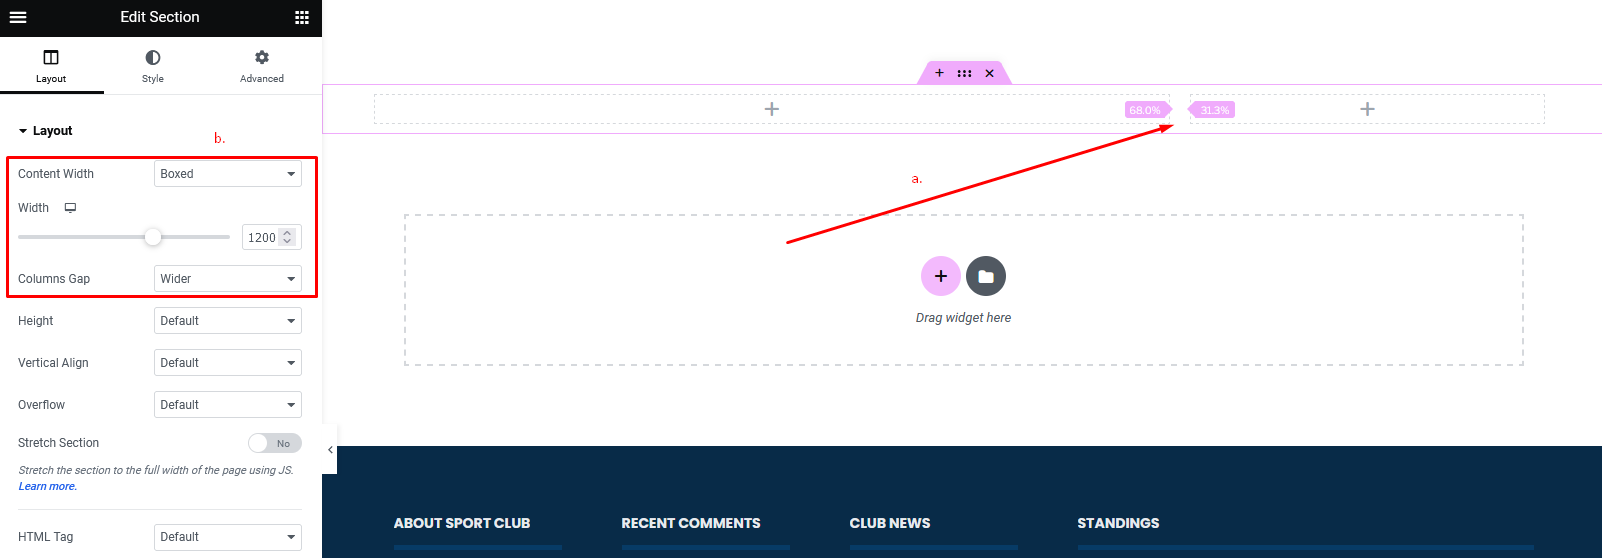Toggle the Stretch Section switch
1602x558 pixels.
pos(275,443)
